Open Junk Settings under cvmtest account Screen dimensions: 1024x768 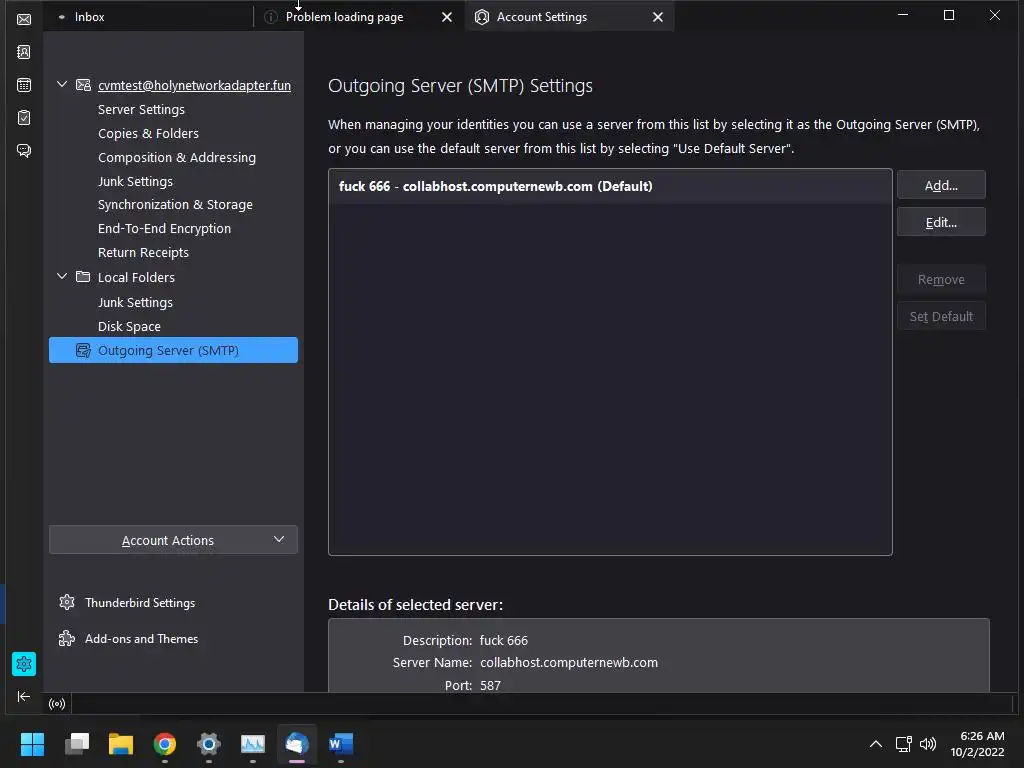135,181
